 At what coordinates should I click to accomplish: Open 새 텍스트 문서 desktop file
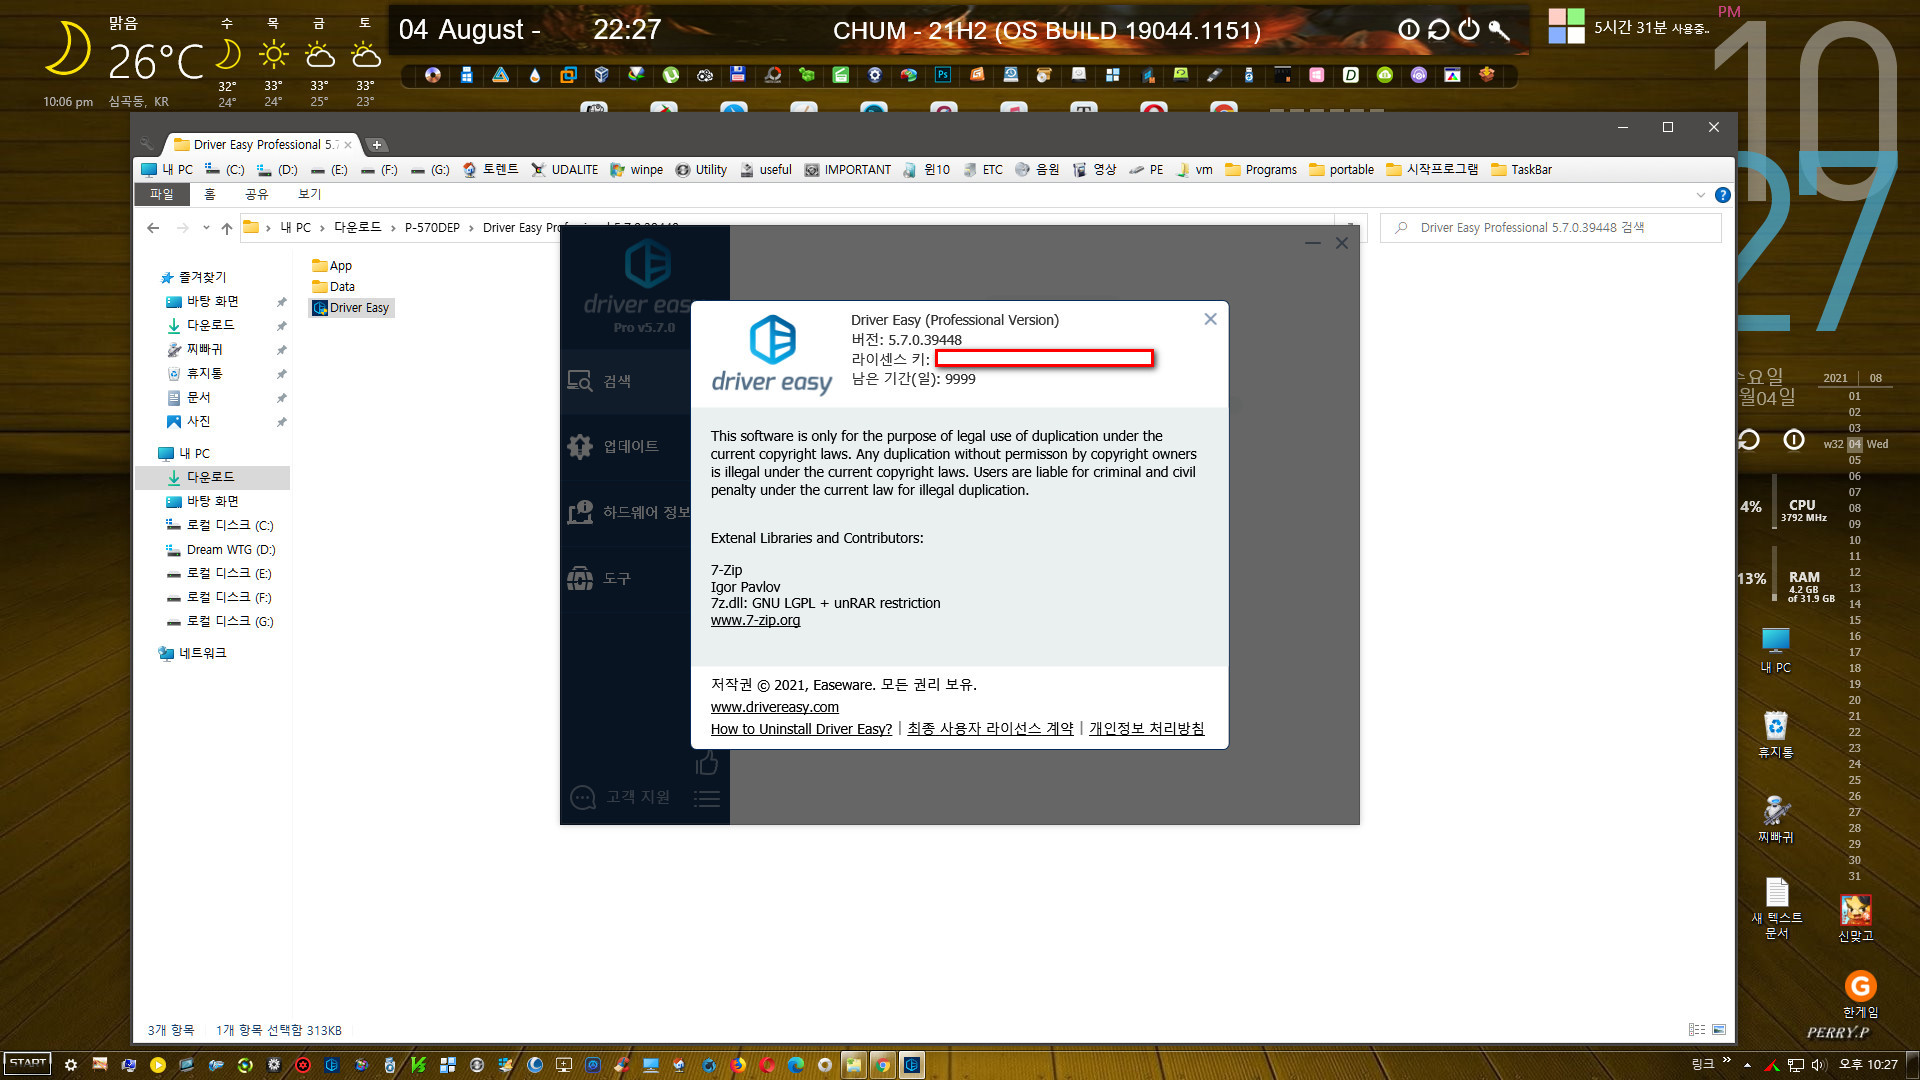coord(1776,908)
